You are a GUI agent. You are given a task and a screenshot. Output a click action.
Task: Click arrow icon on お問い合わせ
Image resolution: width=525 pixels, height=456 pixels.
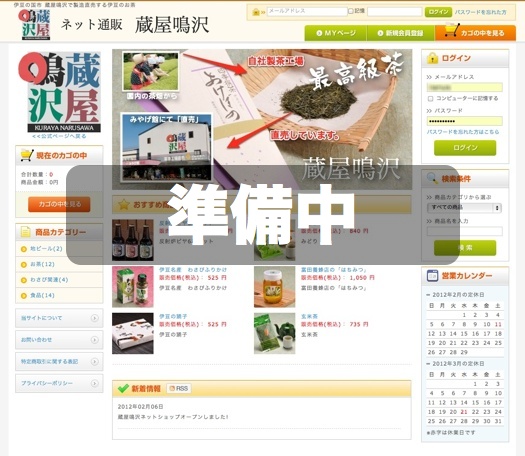[95, 340]
